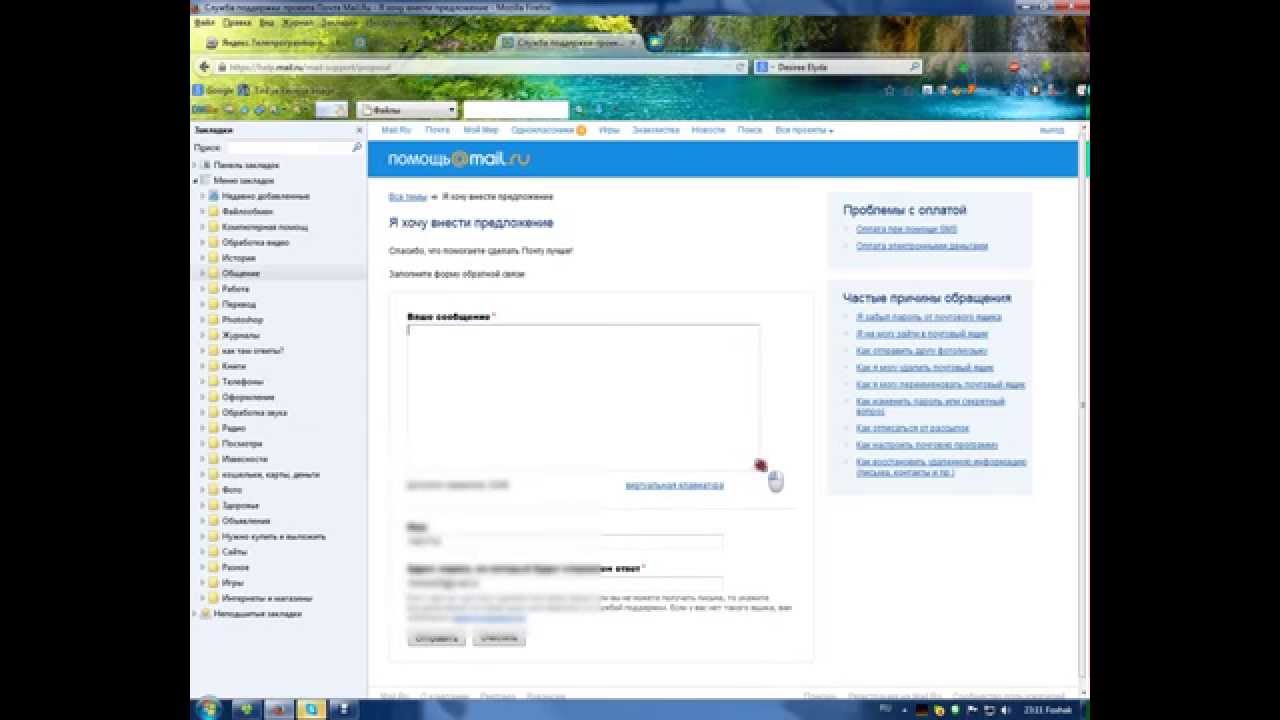Open the Недавно добавленные bookmarks folder

258,196
